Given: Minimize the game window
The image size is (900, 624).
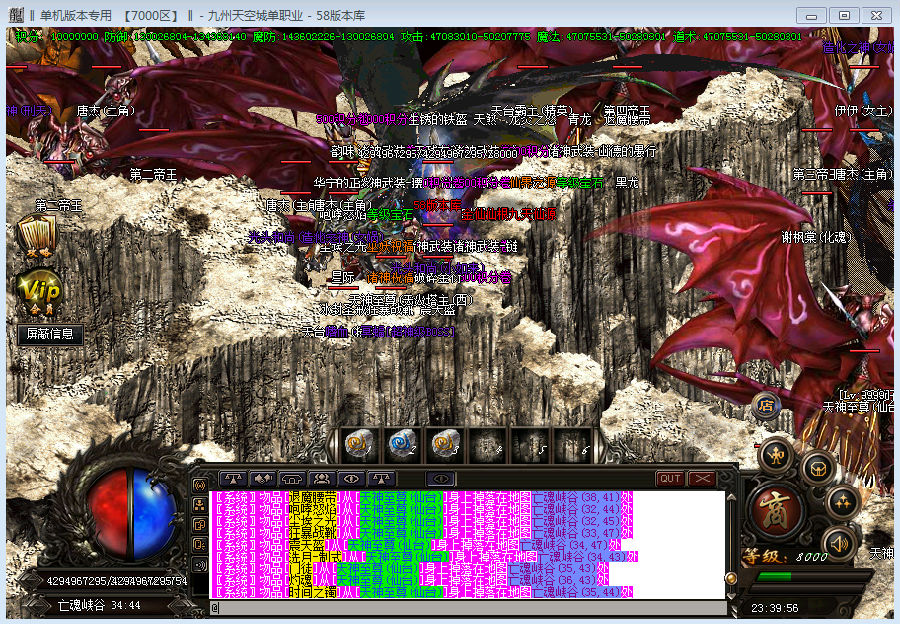Looking at the screenshot, I should point(811,15).
